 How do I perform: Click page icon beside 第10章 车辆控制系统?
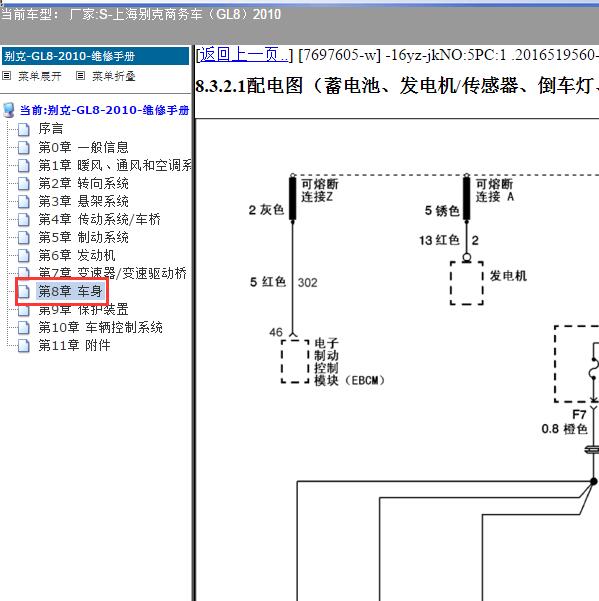[x=24, y=328]
